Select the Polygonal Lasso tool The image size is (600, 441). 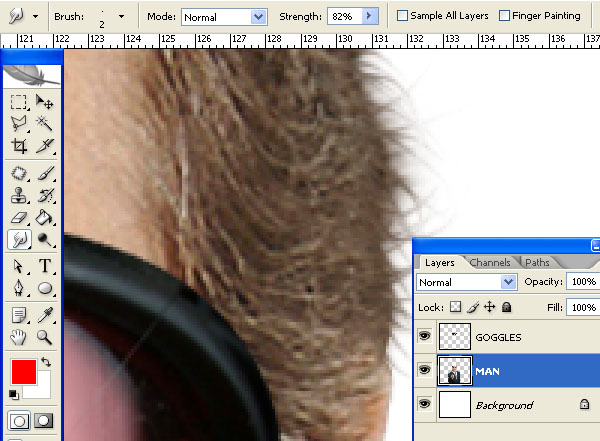coord(18,124)
